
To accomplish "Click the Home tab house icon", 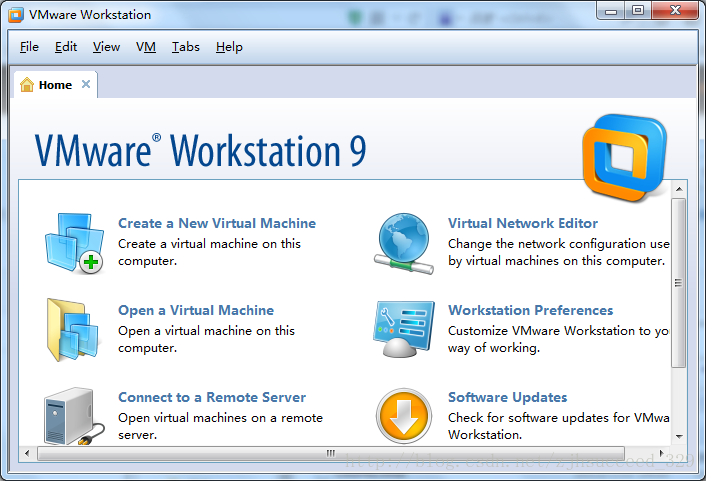I will coord(27,85).
